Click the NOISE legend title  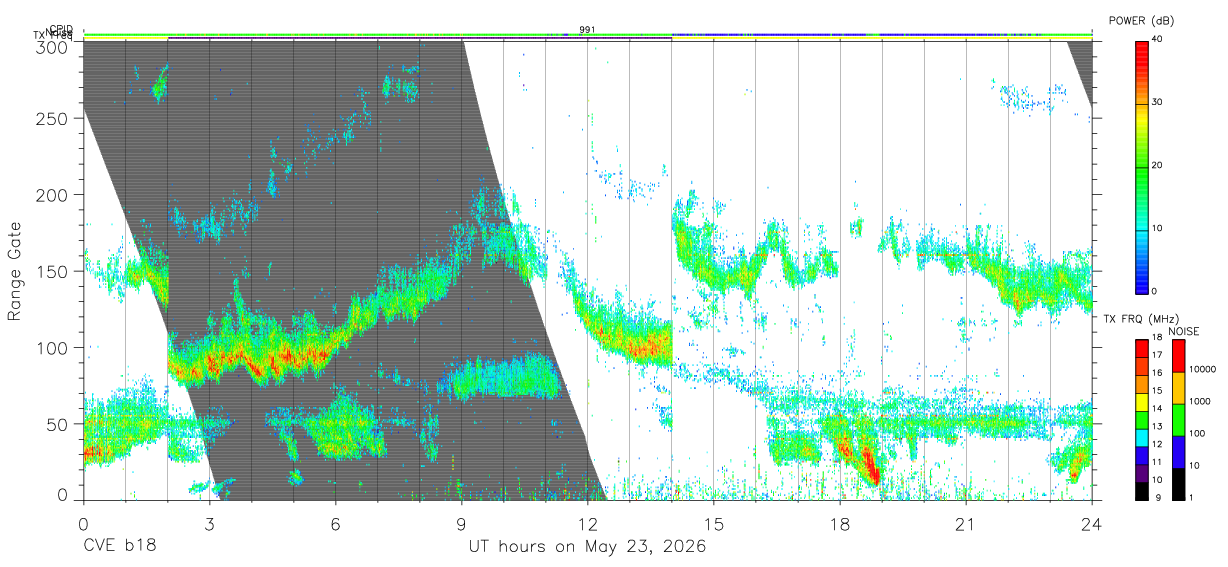[1185, 331]
